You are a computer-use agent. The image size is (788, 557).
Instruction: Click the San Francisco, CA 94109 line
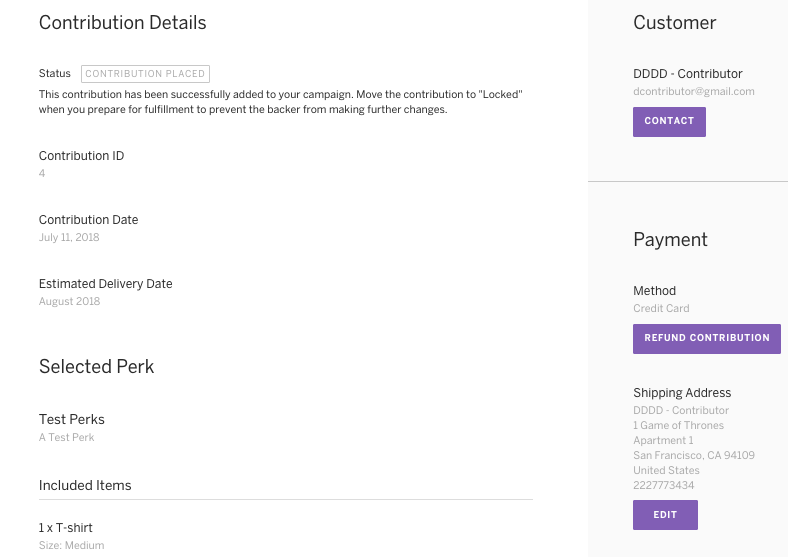coord(694,455)
